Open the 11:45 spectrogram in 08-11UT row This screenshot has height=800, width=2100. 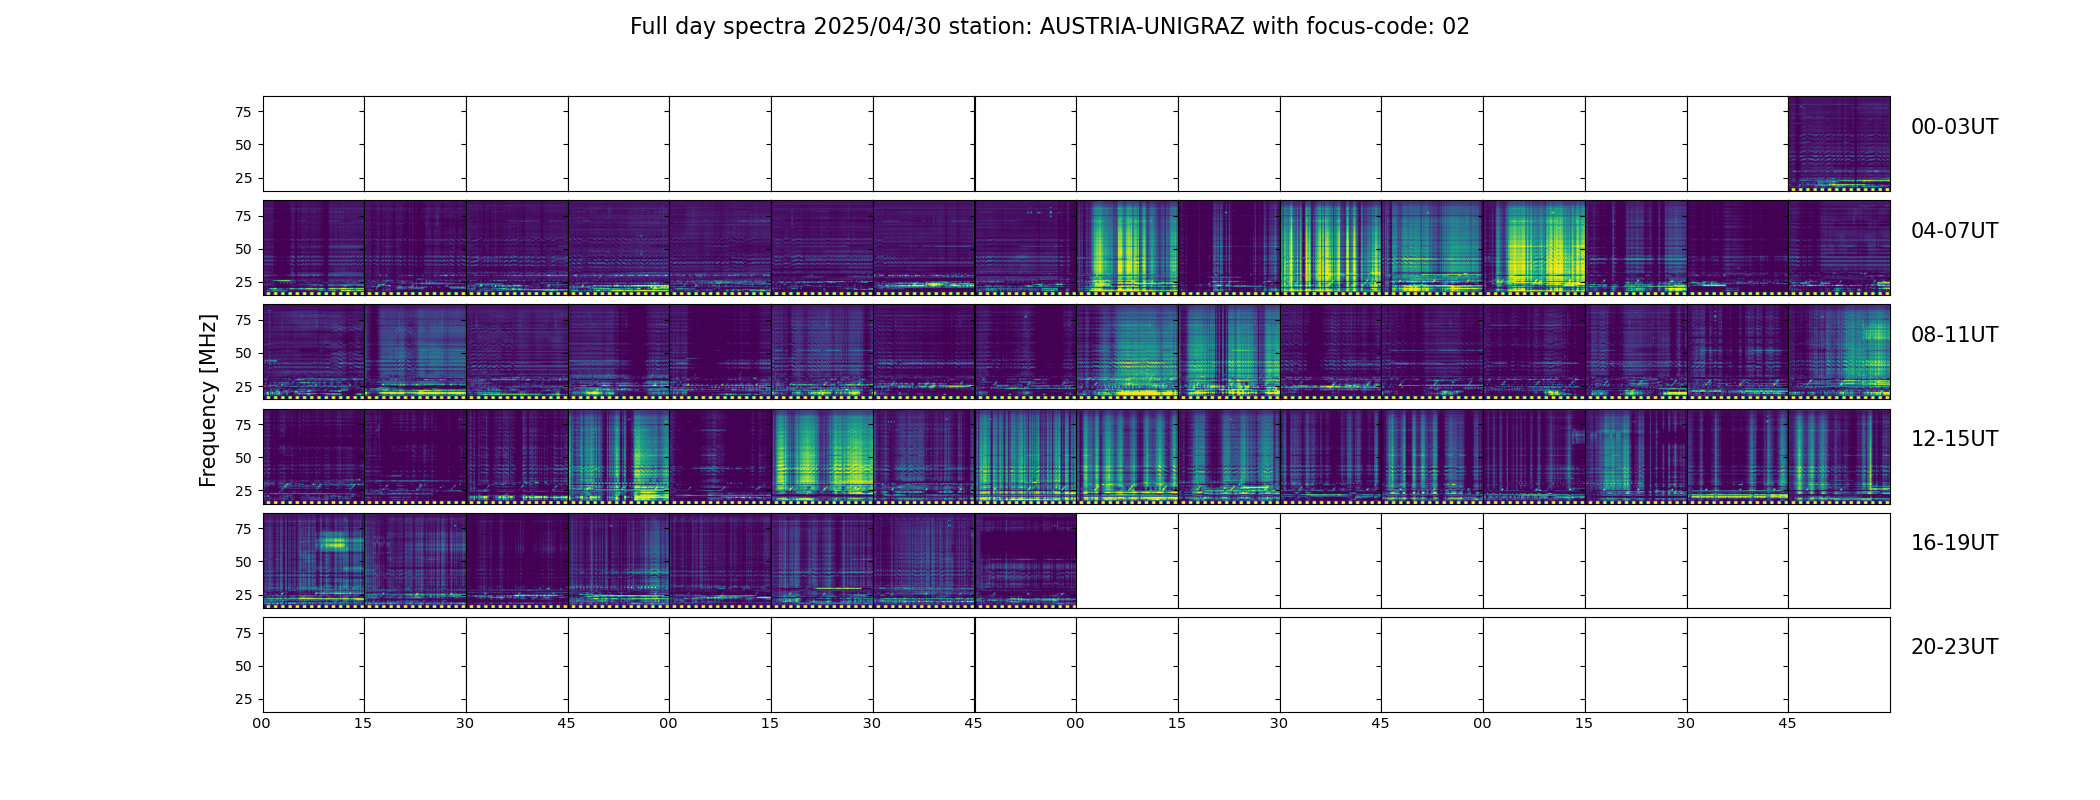point(1839,352)
